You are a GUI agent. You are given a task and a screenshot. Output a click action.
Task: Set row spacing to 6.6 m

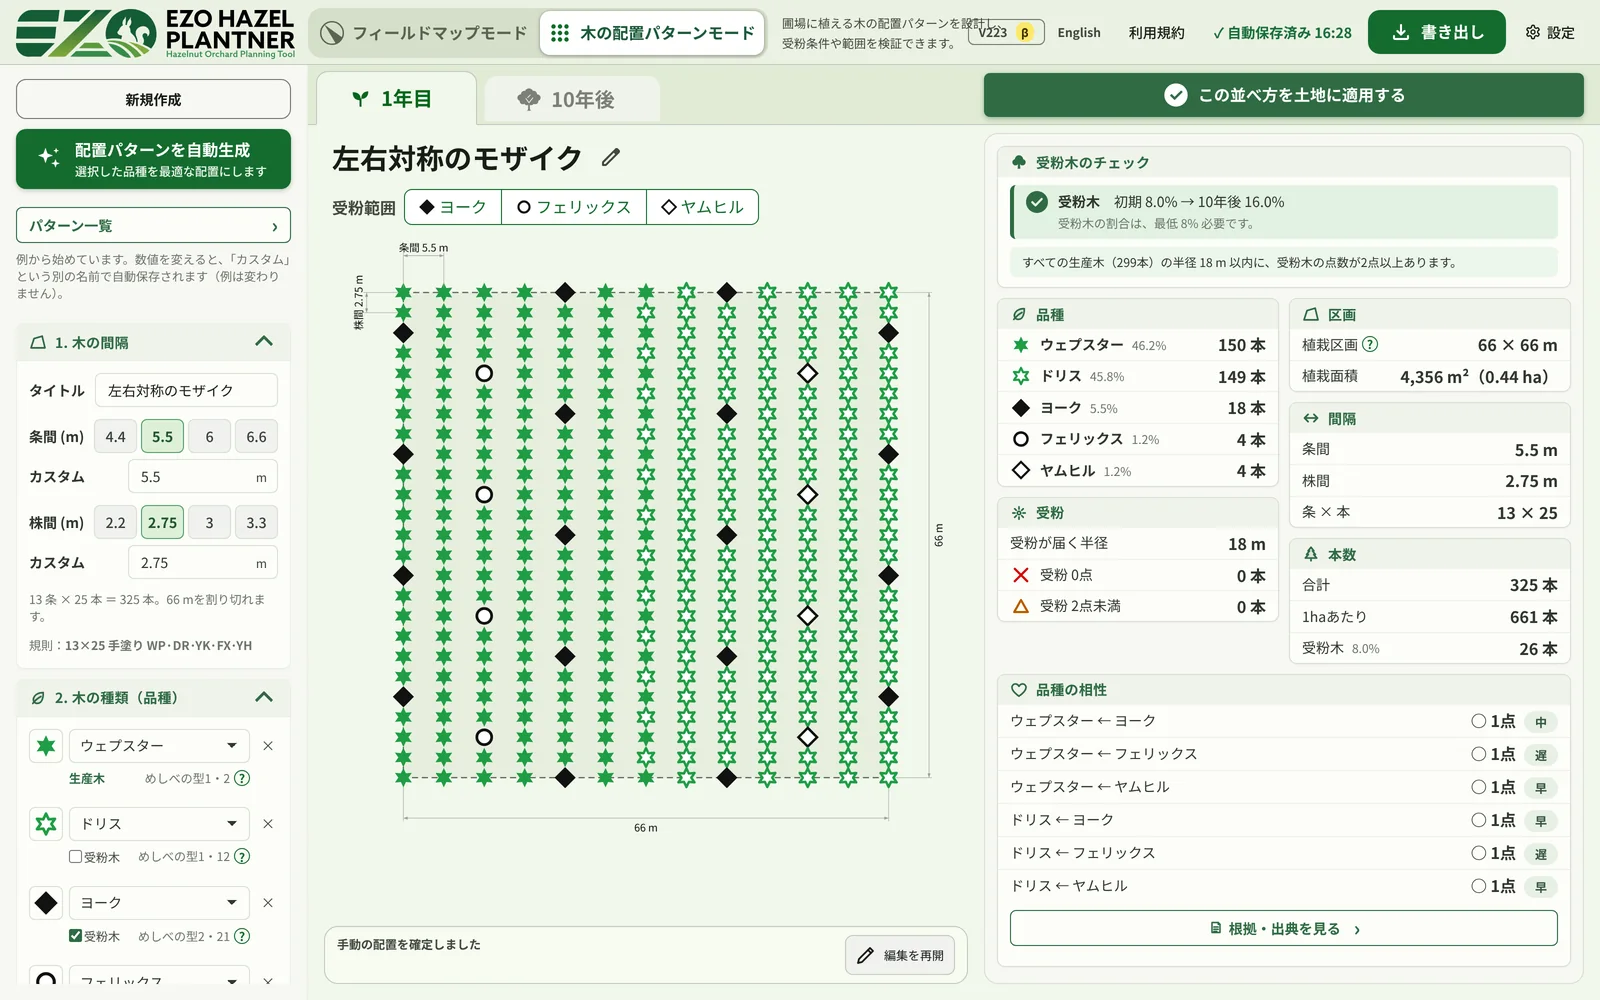point(256,437)
